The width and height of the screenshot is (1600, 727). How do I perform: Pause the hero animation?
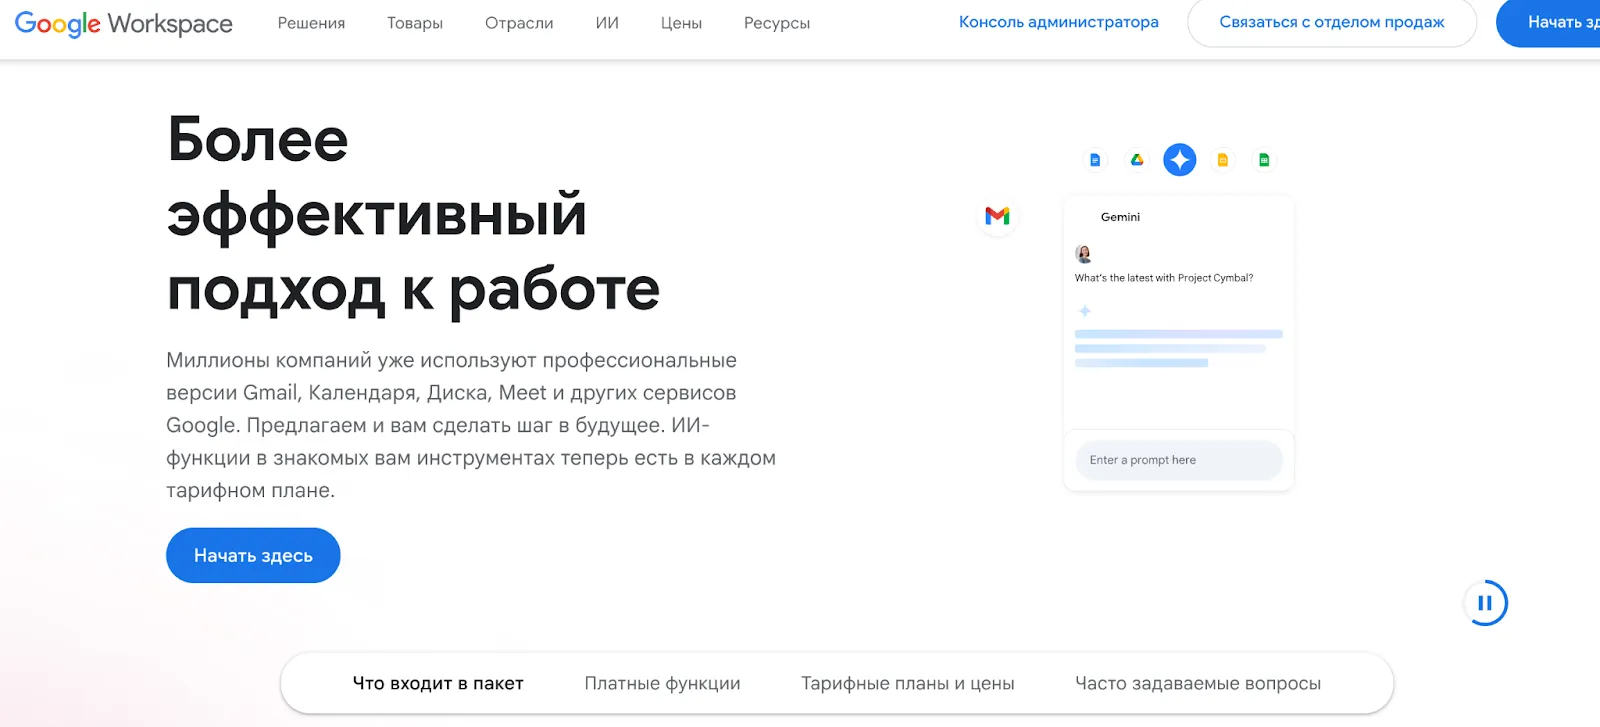(1485, 603)
